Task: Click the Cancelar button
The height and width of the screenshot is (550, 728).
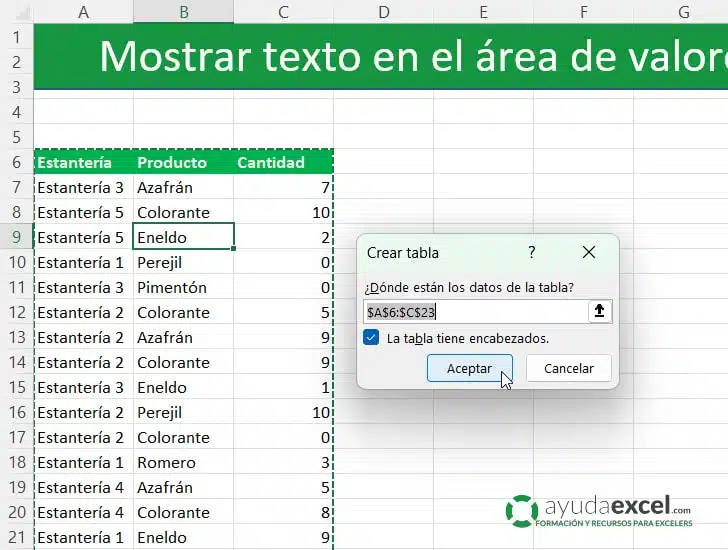Action: pos(568,368)
